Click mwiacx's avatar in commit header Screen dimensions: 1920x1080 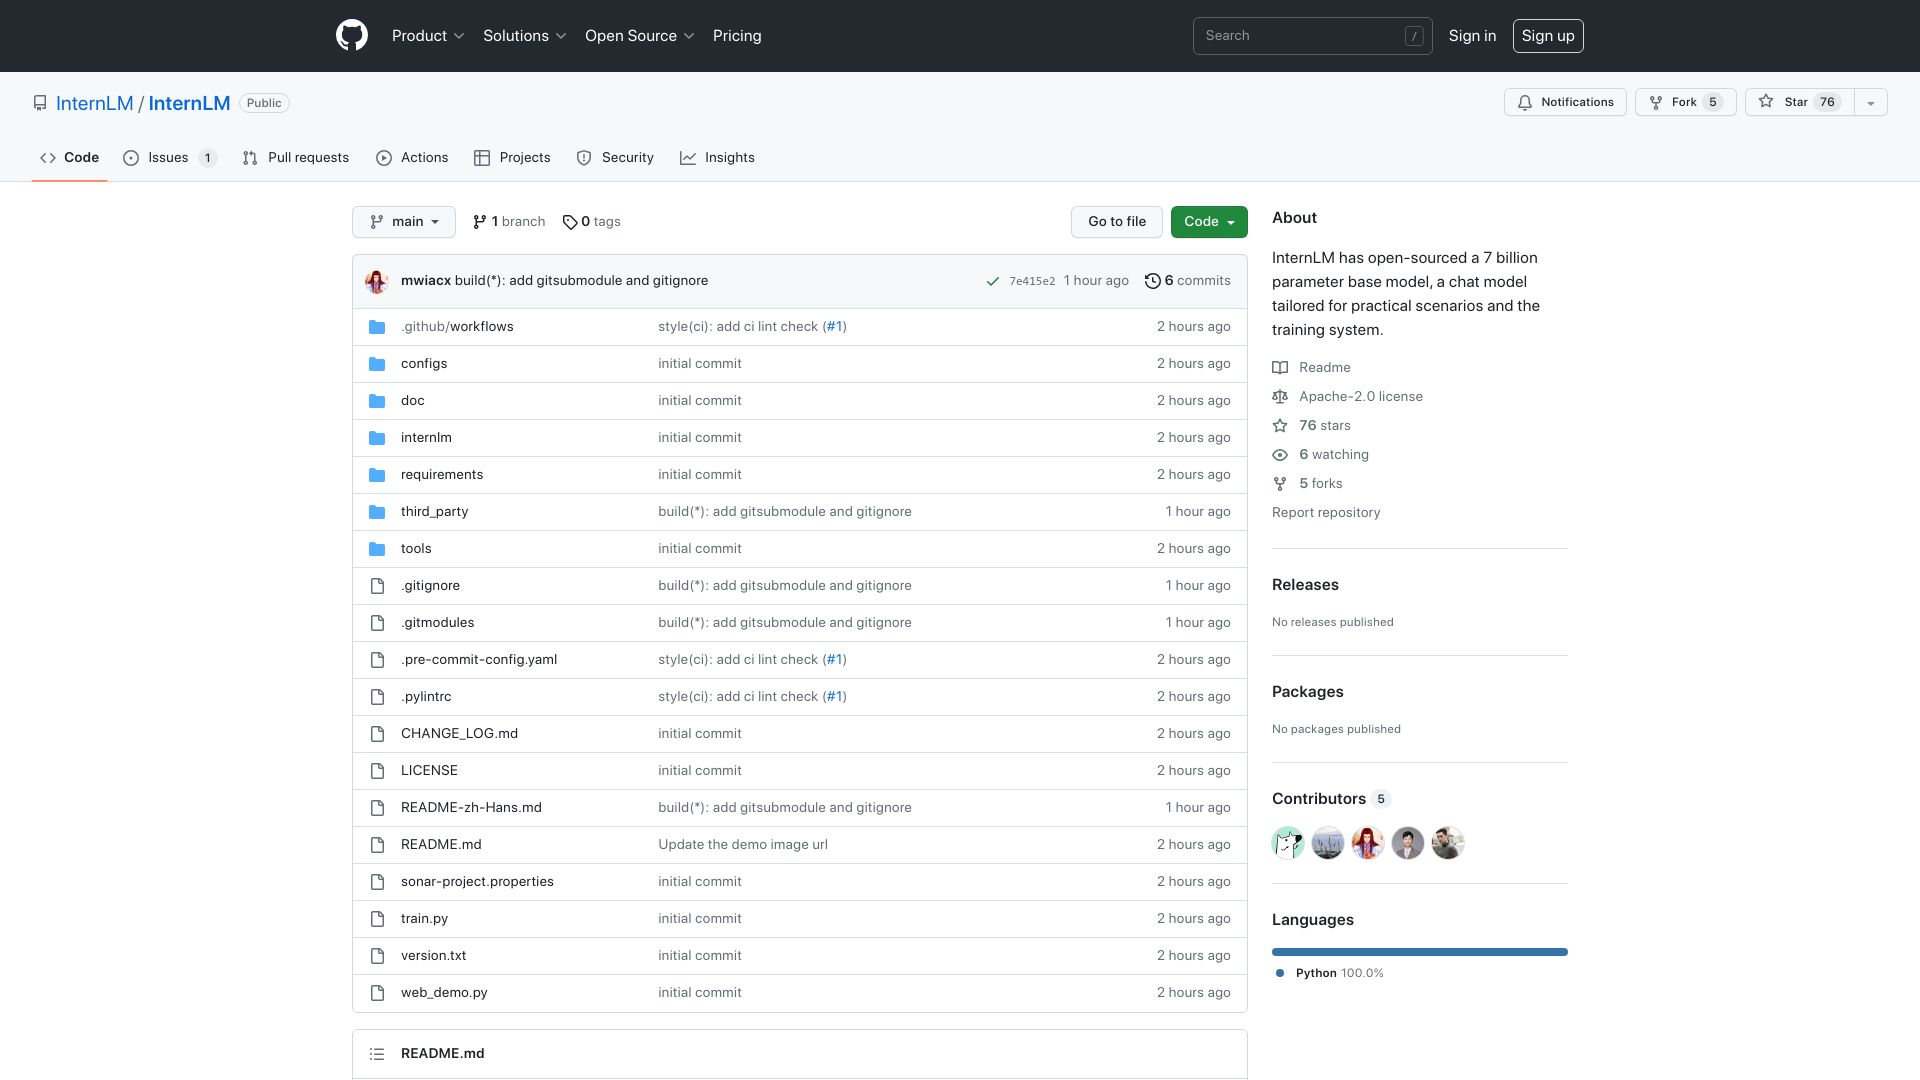point(377,281)
